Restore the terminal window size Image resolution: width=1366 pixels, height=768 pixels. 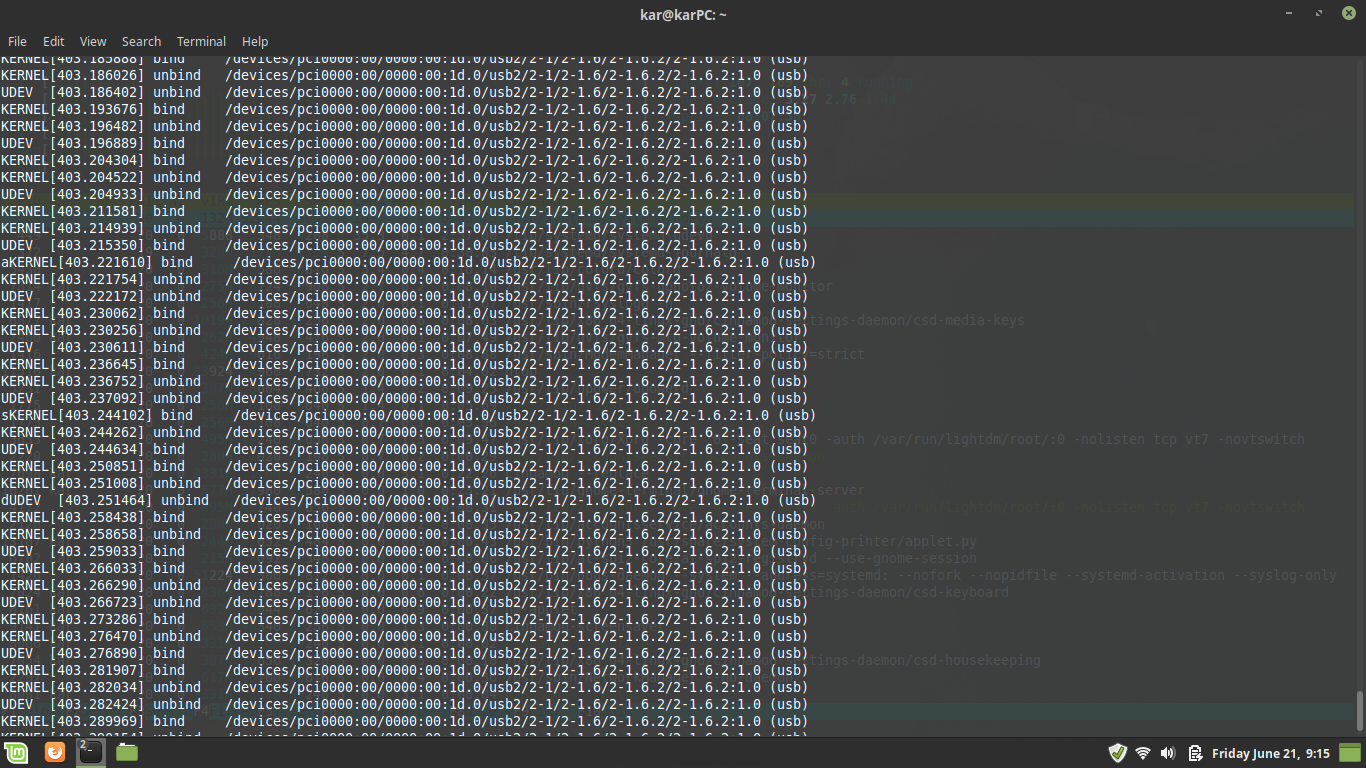(1320, 14)
